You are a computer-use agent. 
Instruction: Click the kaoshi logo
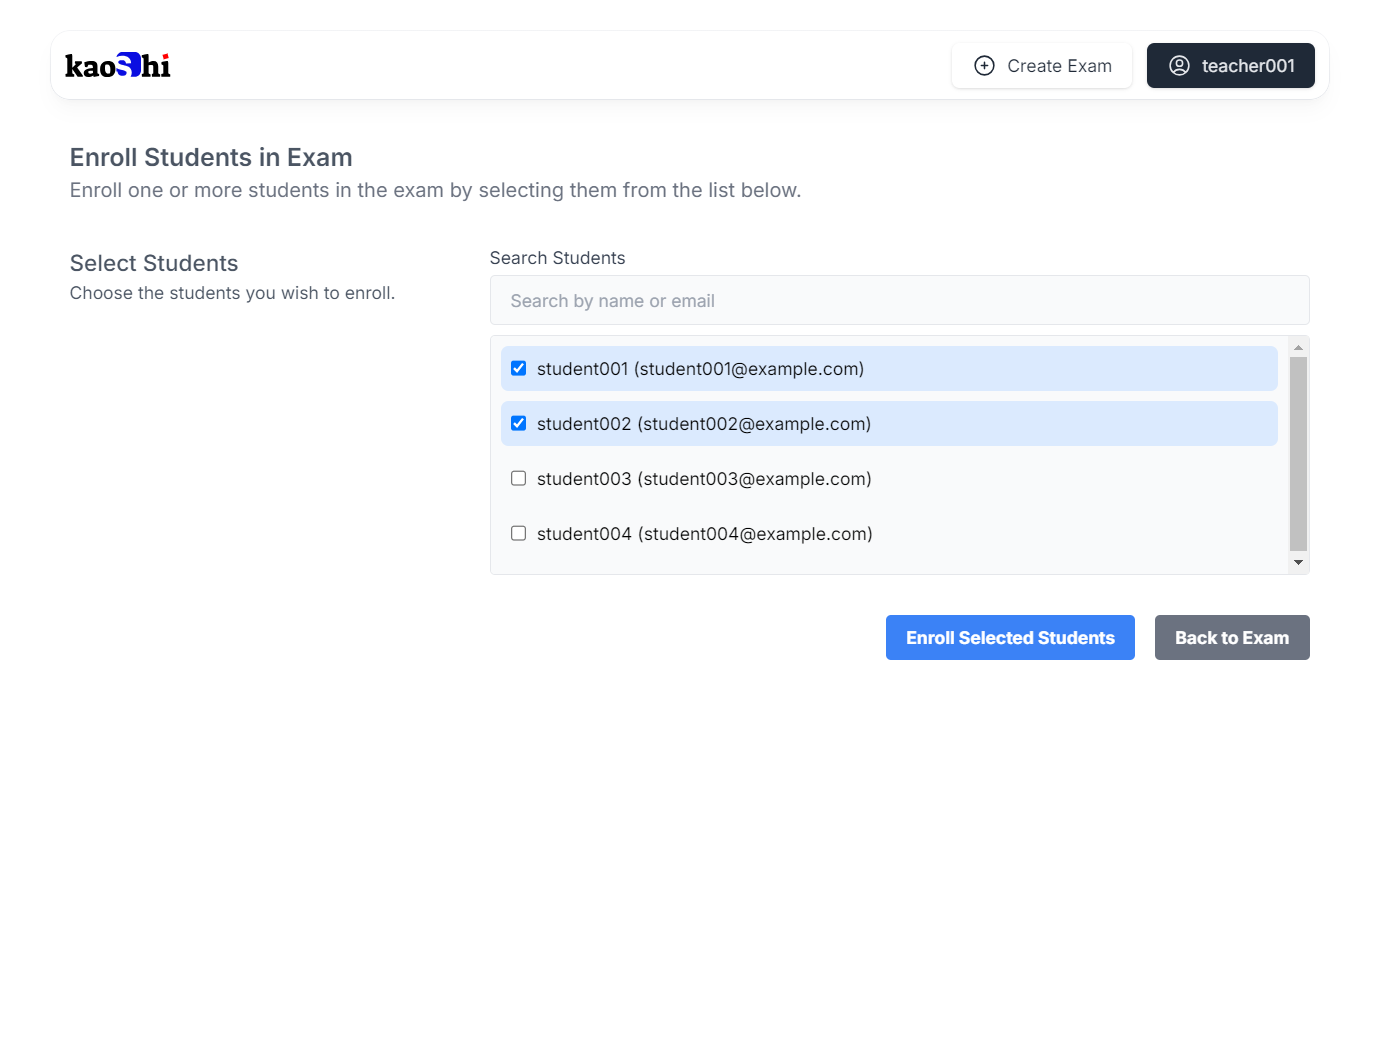click(118, 66)
